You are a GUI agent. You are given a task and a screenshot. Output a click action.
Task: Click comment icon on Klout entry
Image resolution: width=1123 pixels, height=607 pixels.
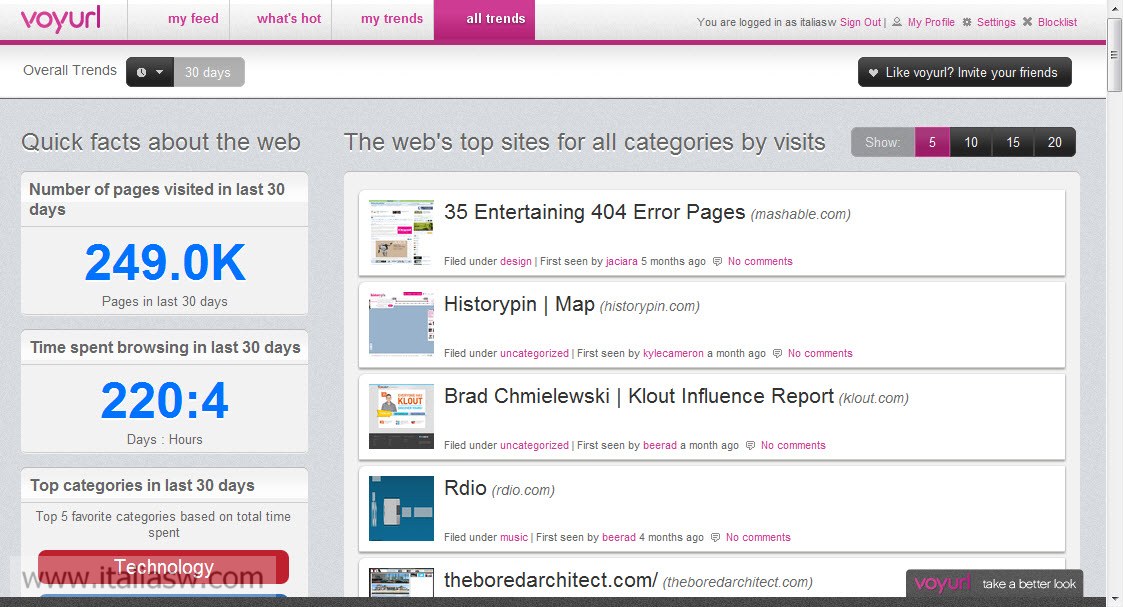pos(750,446)
